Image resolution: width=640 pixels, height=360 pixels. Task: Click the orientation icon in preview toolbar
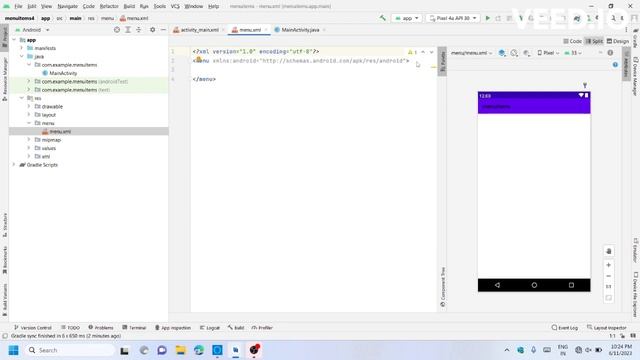pos(514,53)
